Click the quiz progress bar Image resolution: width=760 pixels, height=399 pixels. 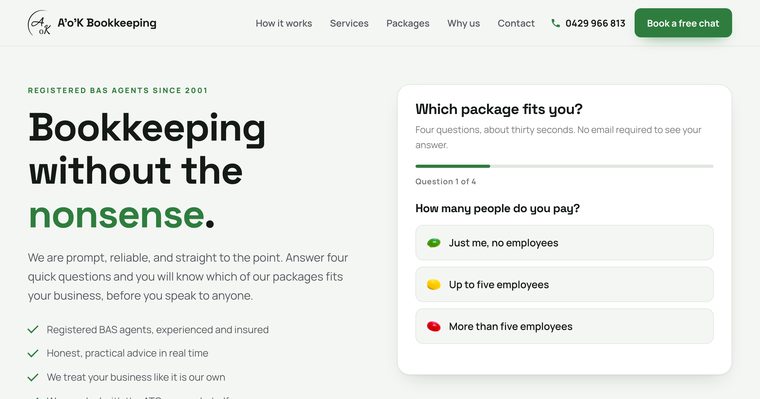tap(564, 166)
